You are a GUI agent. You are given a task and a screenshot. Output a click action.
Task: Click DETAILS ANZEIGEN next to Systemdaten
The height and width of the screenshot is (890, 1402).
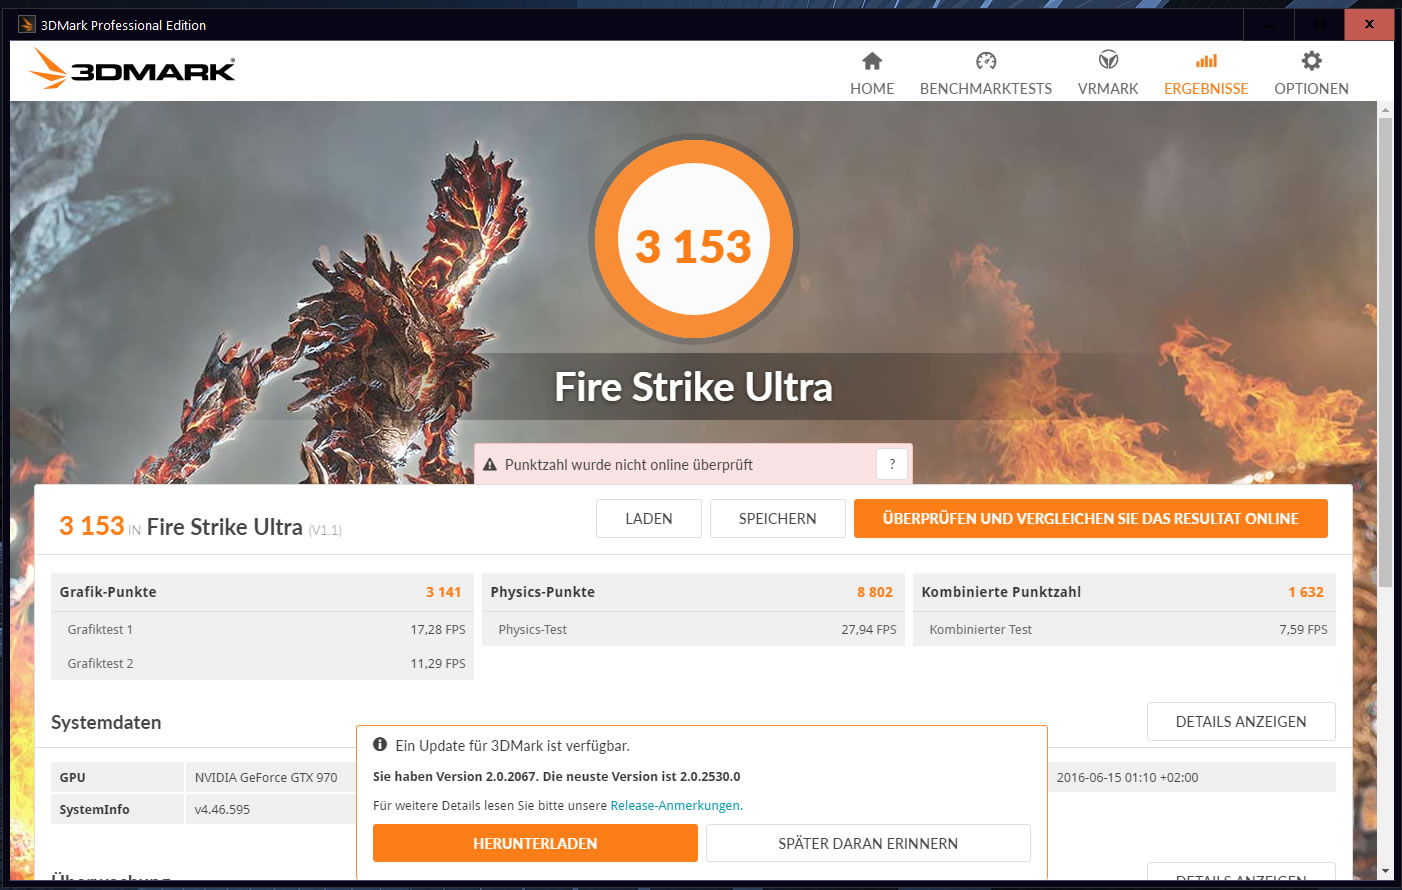coord(1241,721)
